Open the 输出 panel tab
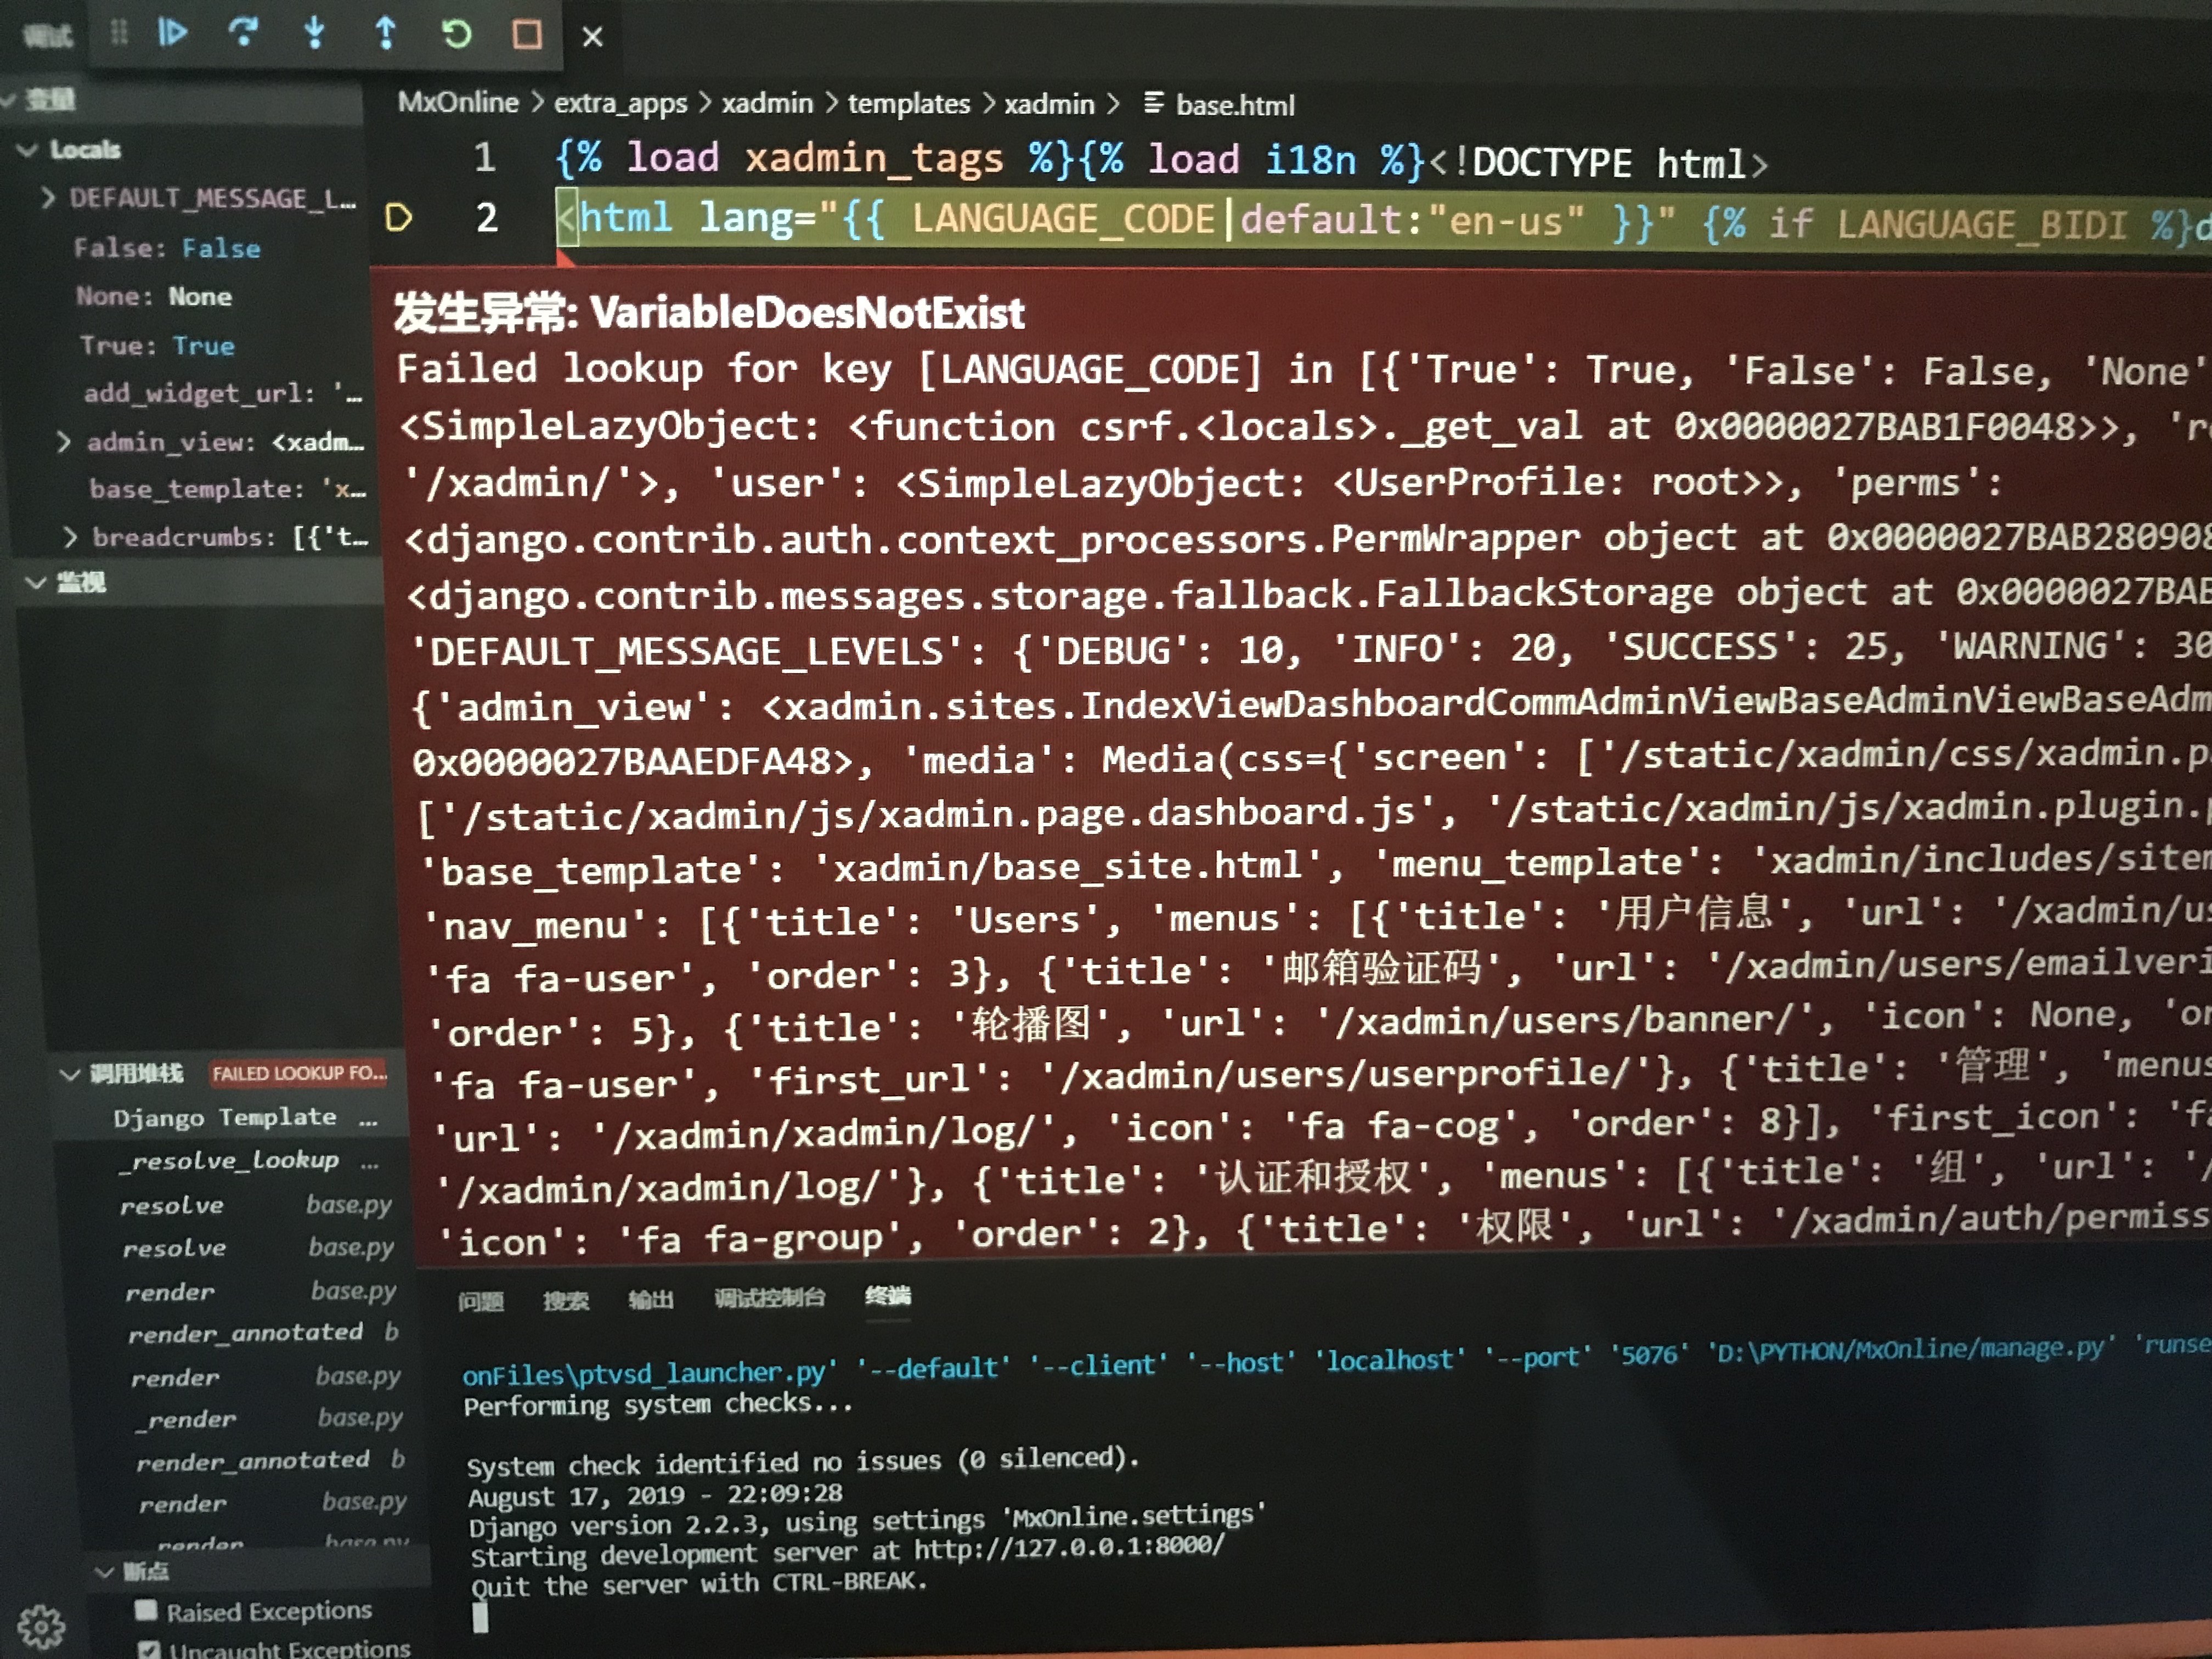This screenshot has width=2212, height=1659. click(x=650, y=1300)
